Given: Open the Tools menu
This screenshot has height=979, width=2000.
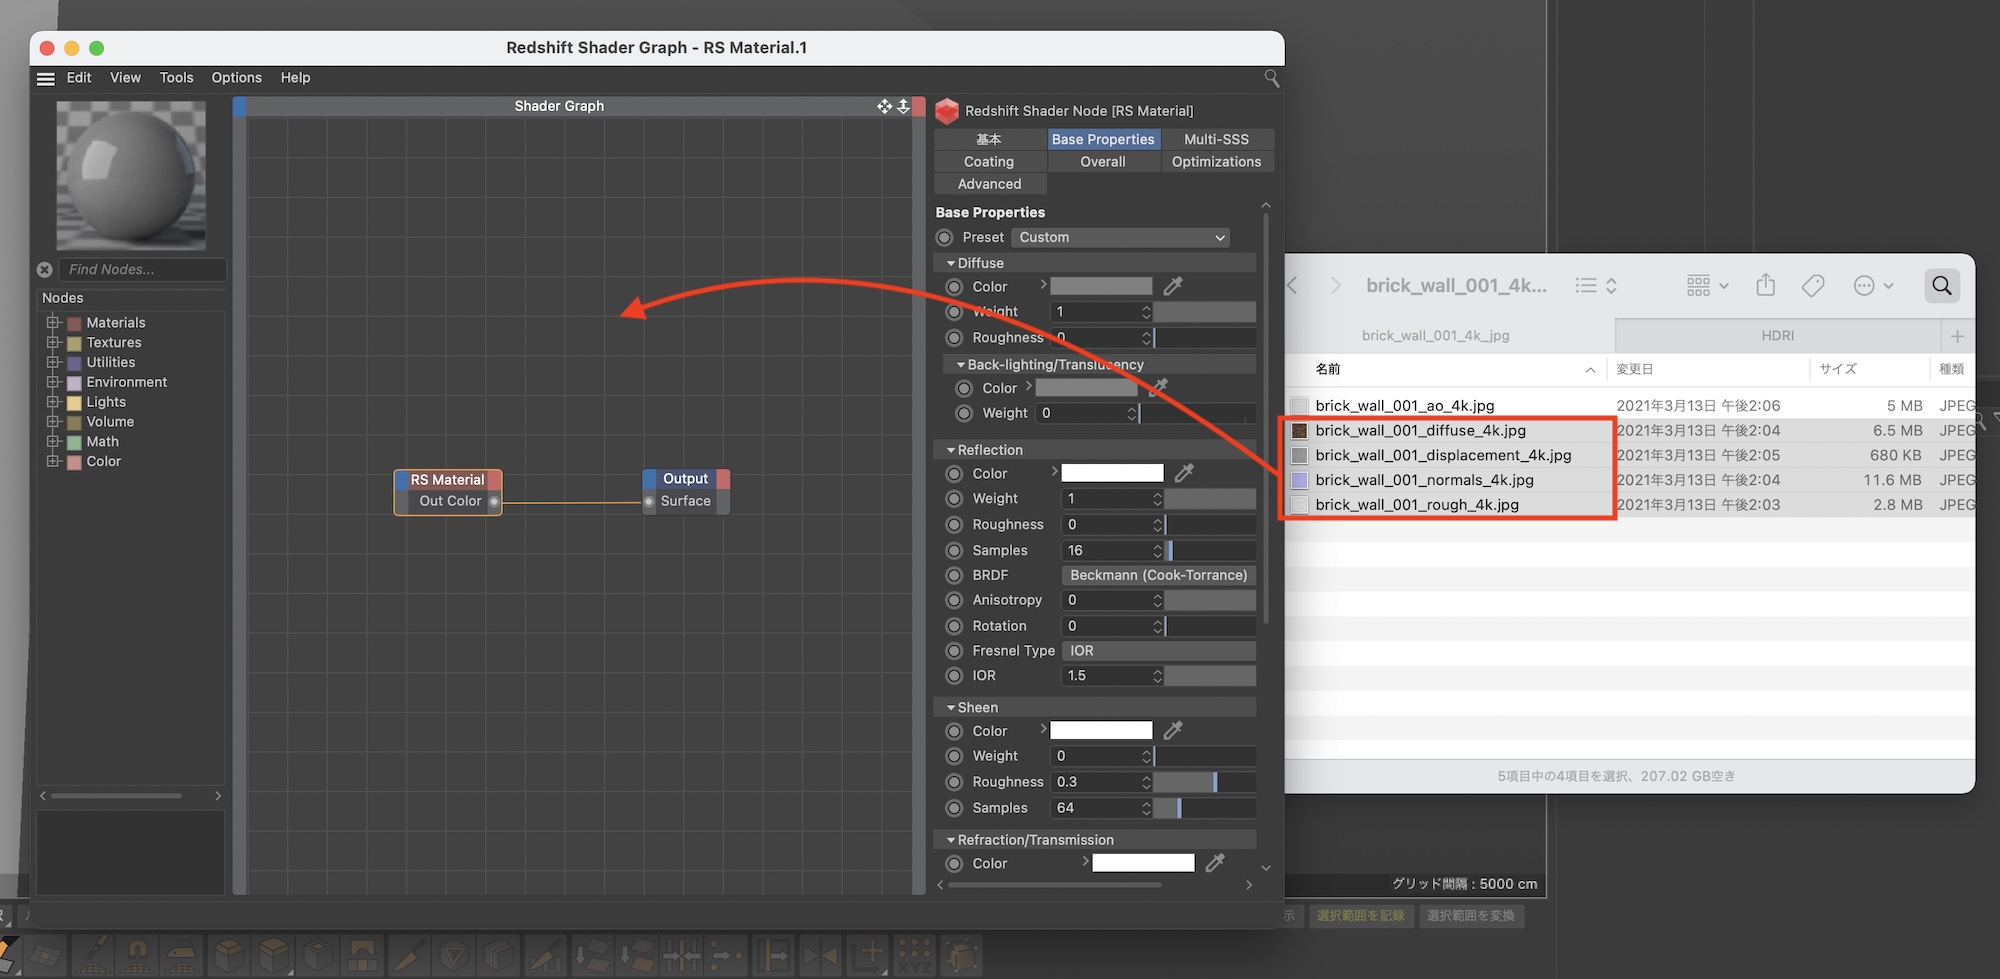Looking at the screenshot, I should coord(176,78).
